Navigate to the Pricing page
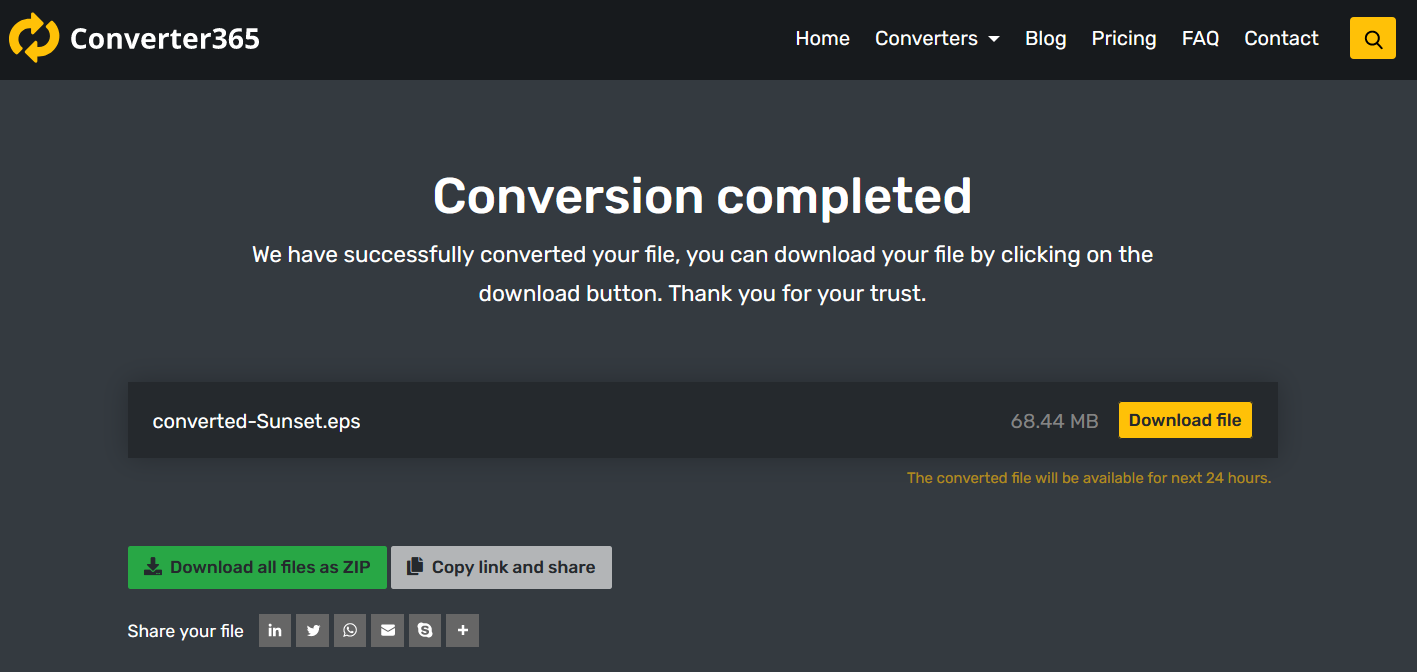 tap(1123, 39)
